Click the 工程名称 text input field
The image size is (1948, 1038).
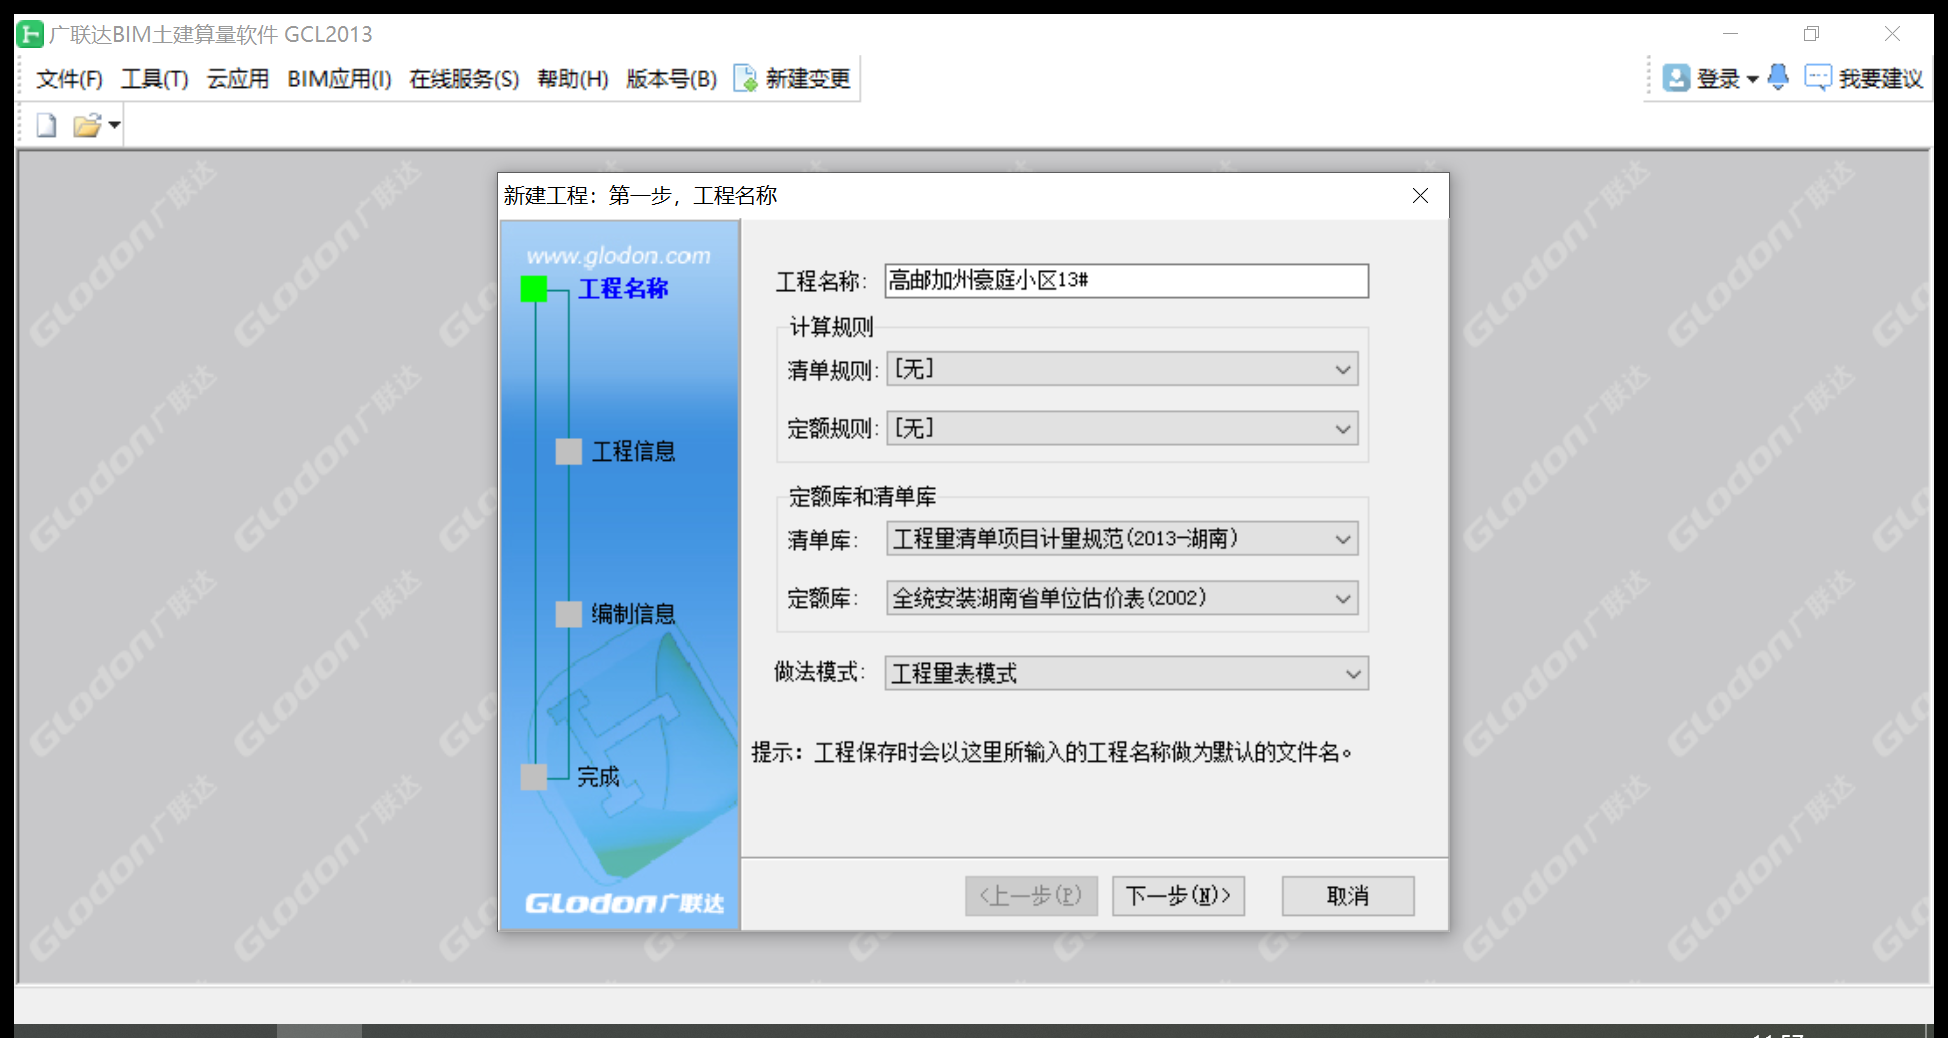coord(1126,281)
